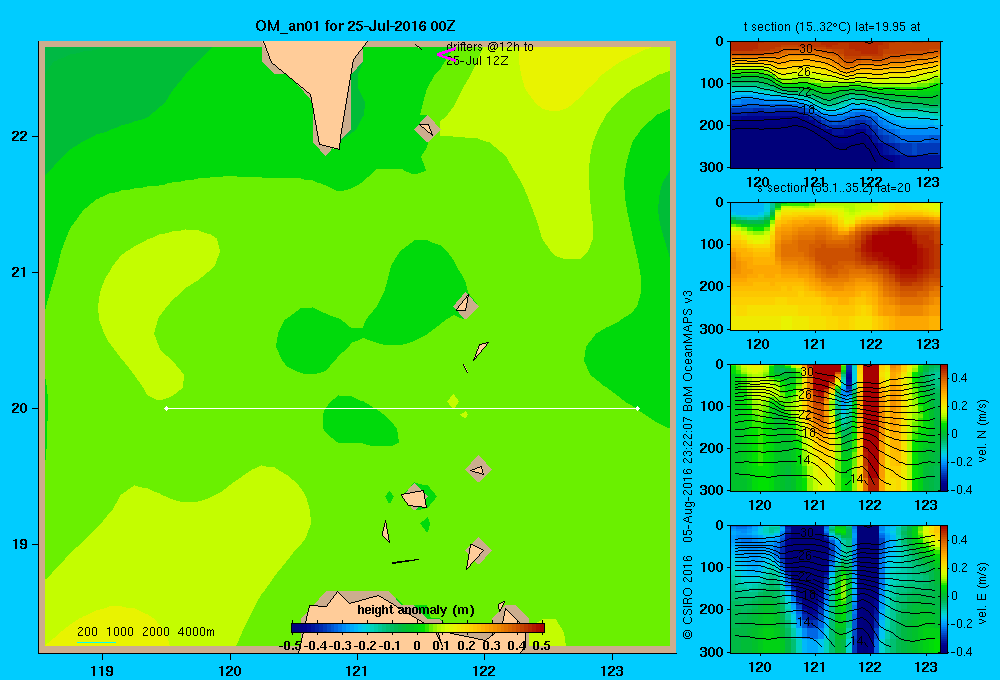This screenshot has width=1000, height=680.
Task: Click the '-0.5' tick on the height anomaly bar
Action: [x=290, y=646]
